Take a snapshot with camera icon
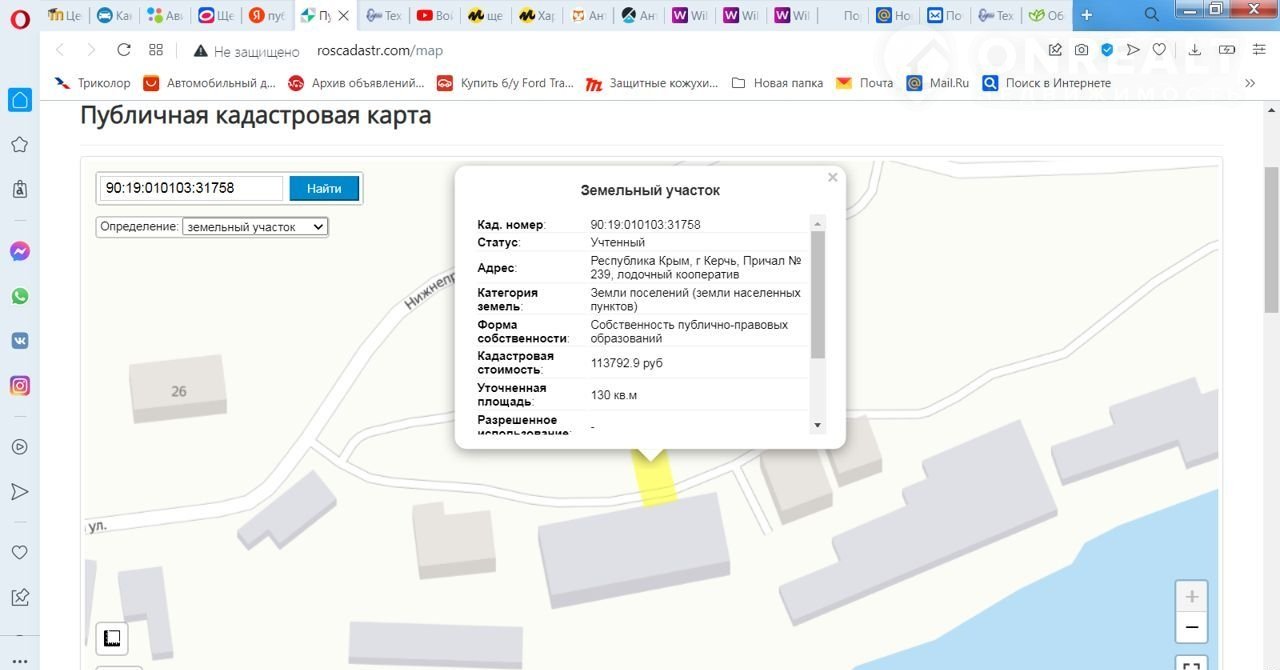The width and height of the screenshot is (1280, 670). [1081, 50]
